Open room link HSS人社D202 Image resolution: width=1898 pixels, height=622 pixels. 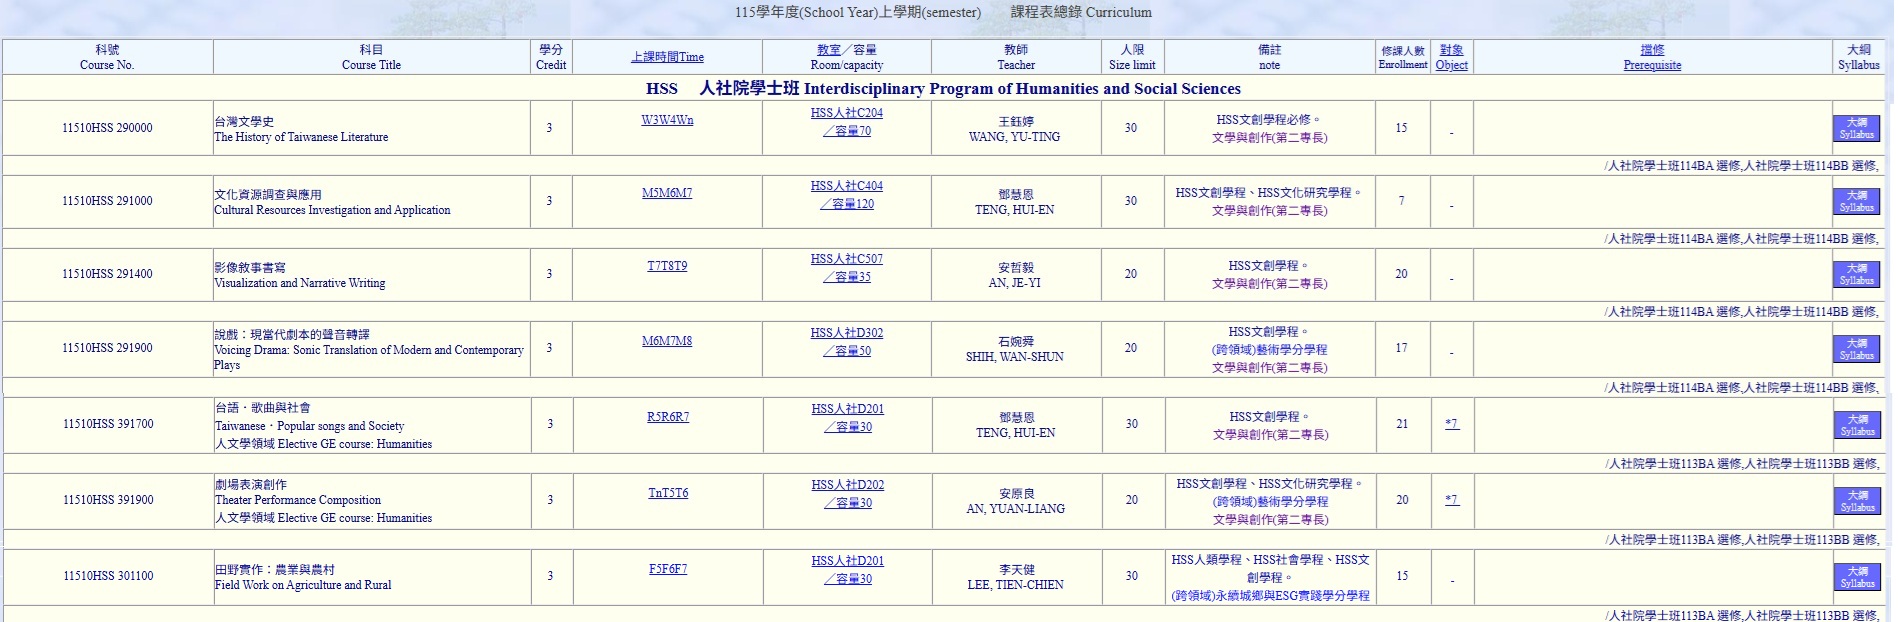(848, 485)
